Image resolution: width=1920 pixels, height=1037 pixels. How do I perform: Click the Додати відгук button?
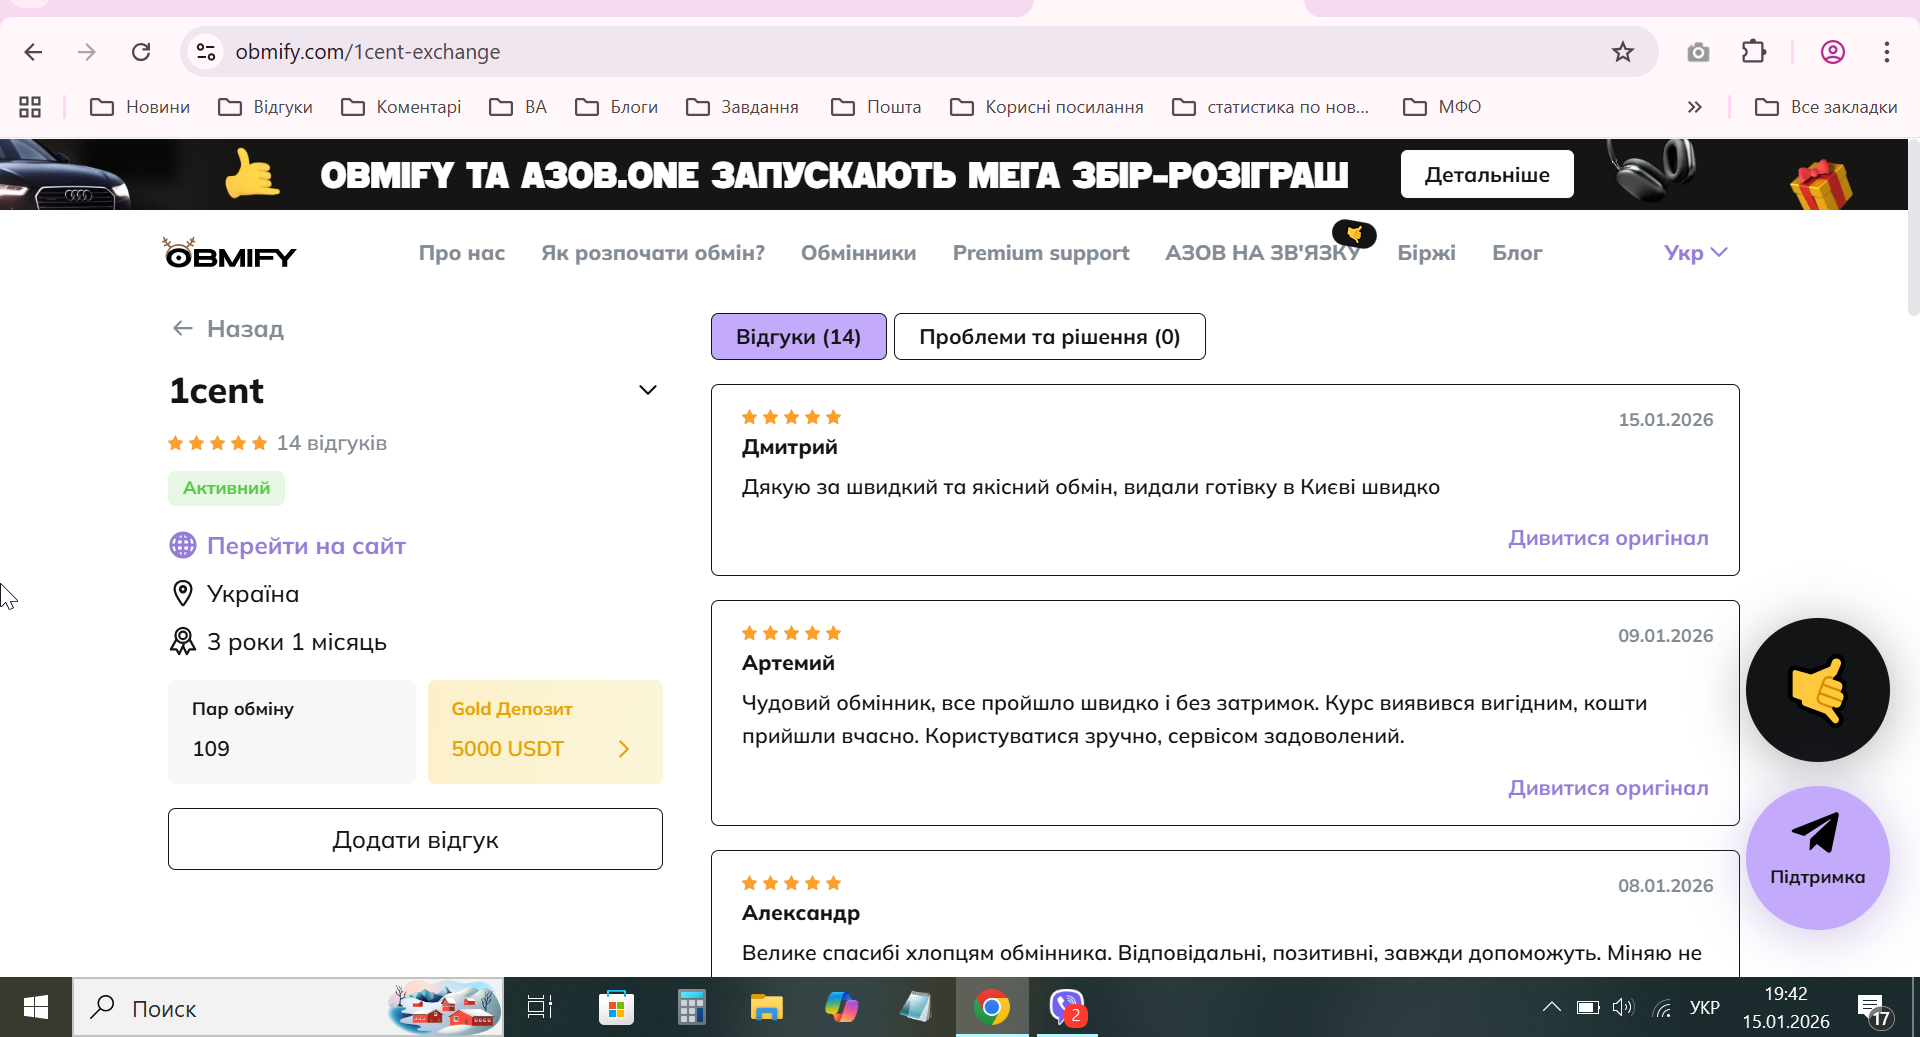coord(415,839)
